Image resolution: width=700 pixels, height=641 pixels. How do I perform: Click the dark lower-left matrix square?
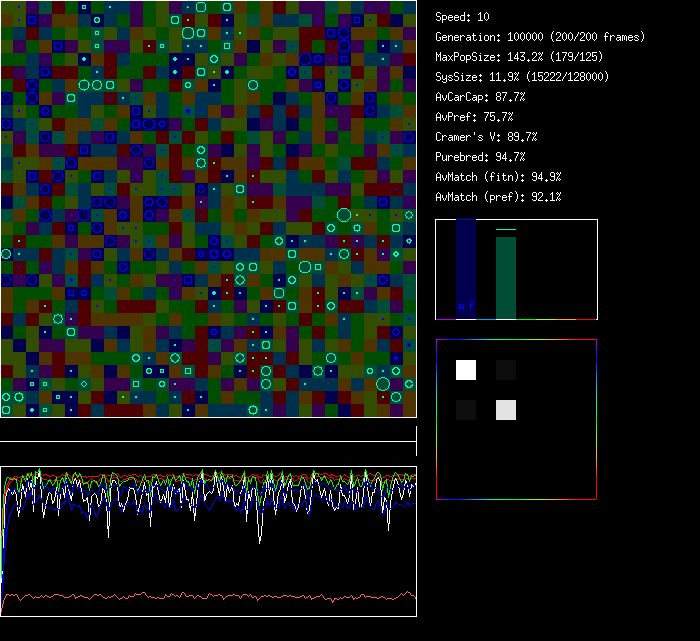click(466, 410)
